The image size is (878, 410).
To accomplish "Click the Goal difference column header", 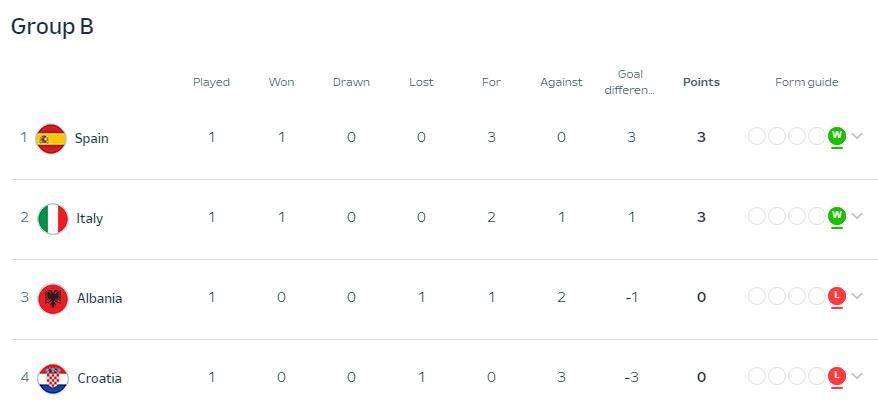I will (631, 82).
